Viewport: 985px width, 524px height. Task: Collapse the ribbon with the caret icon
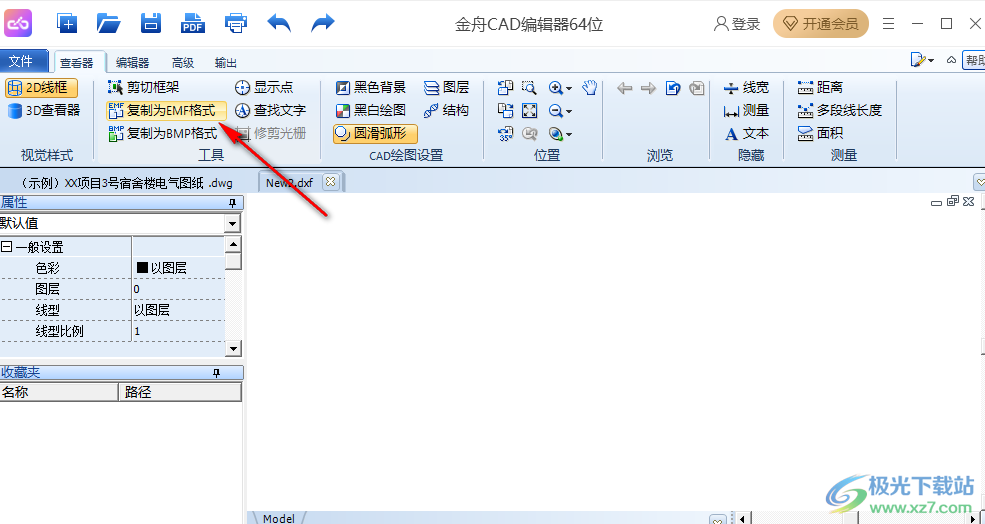[x=951, y=60]
